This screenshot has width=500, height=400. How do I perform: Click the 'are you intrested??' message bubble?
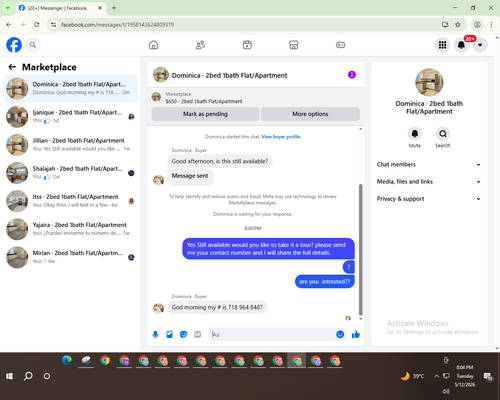click(x=324, y=282)
